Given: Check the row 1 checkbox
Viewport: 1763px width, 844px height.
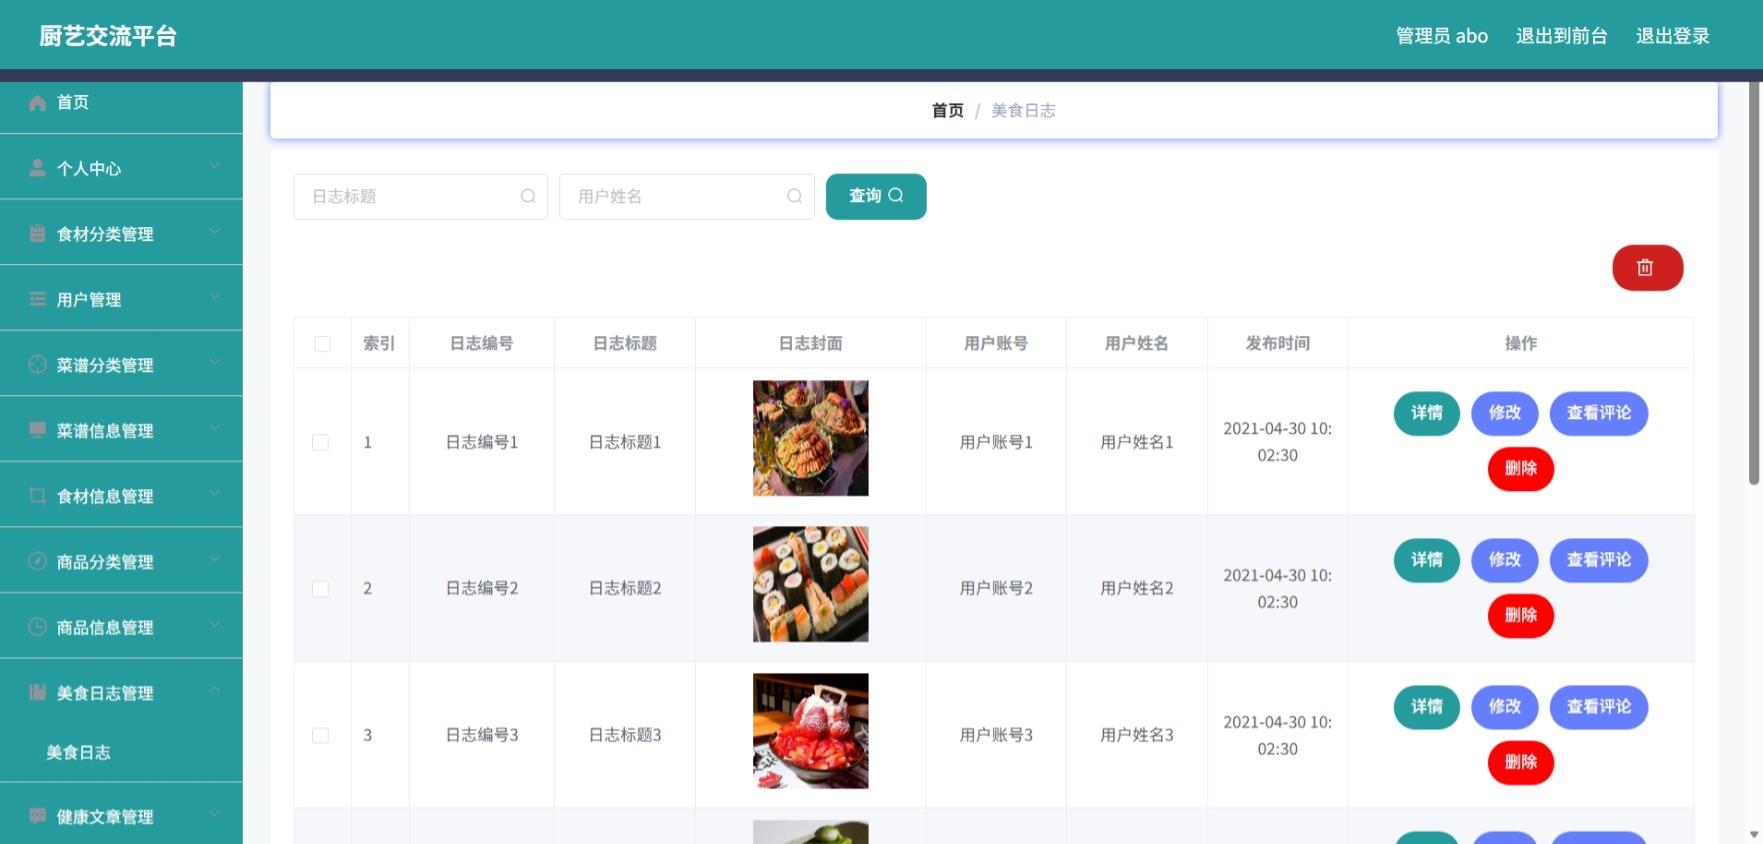Looking at the screenshot, I should tap(320, 442).
